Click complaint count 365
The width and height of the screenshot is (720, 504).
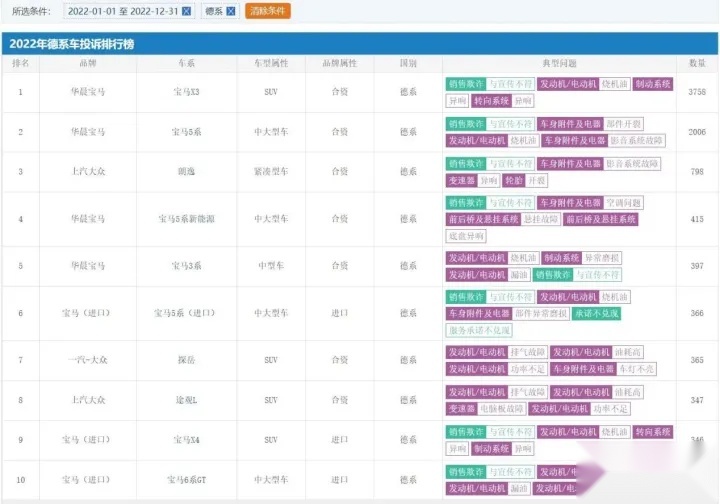(697, 360)
